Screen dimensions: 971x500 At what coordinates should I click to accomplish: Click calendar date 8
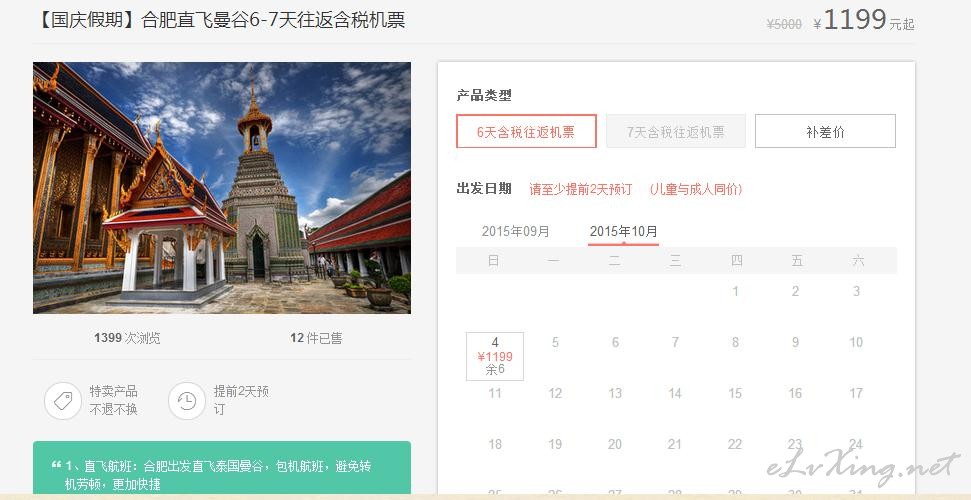click(x=735, y=342)
